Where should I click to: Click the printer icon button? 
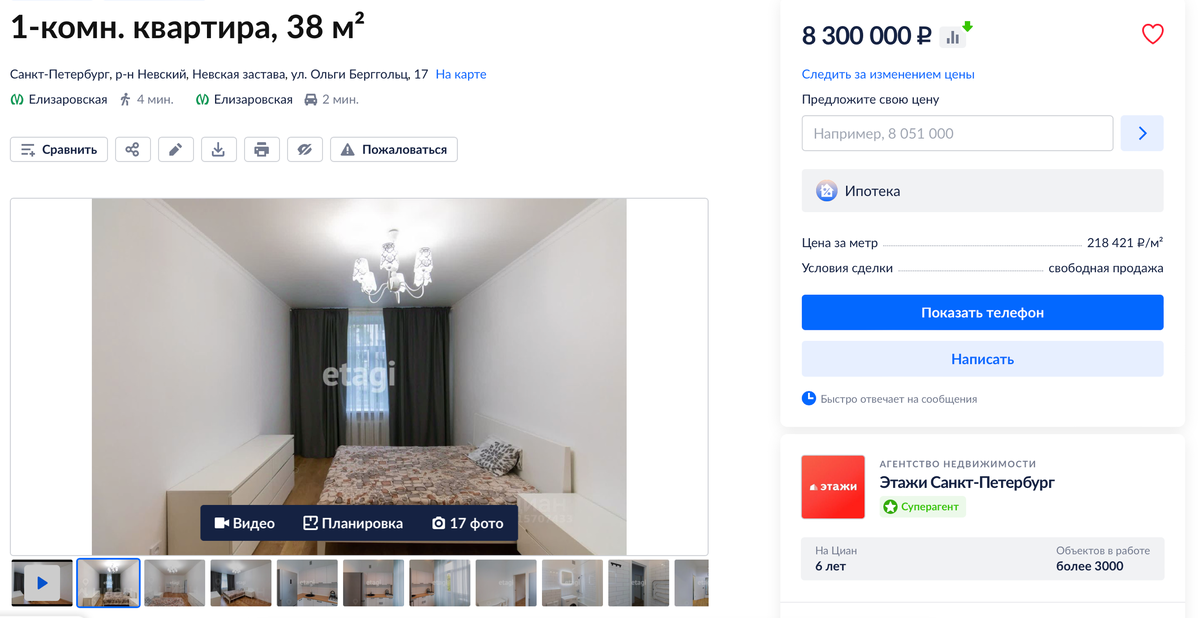coord(261,150)
